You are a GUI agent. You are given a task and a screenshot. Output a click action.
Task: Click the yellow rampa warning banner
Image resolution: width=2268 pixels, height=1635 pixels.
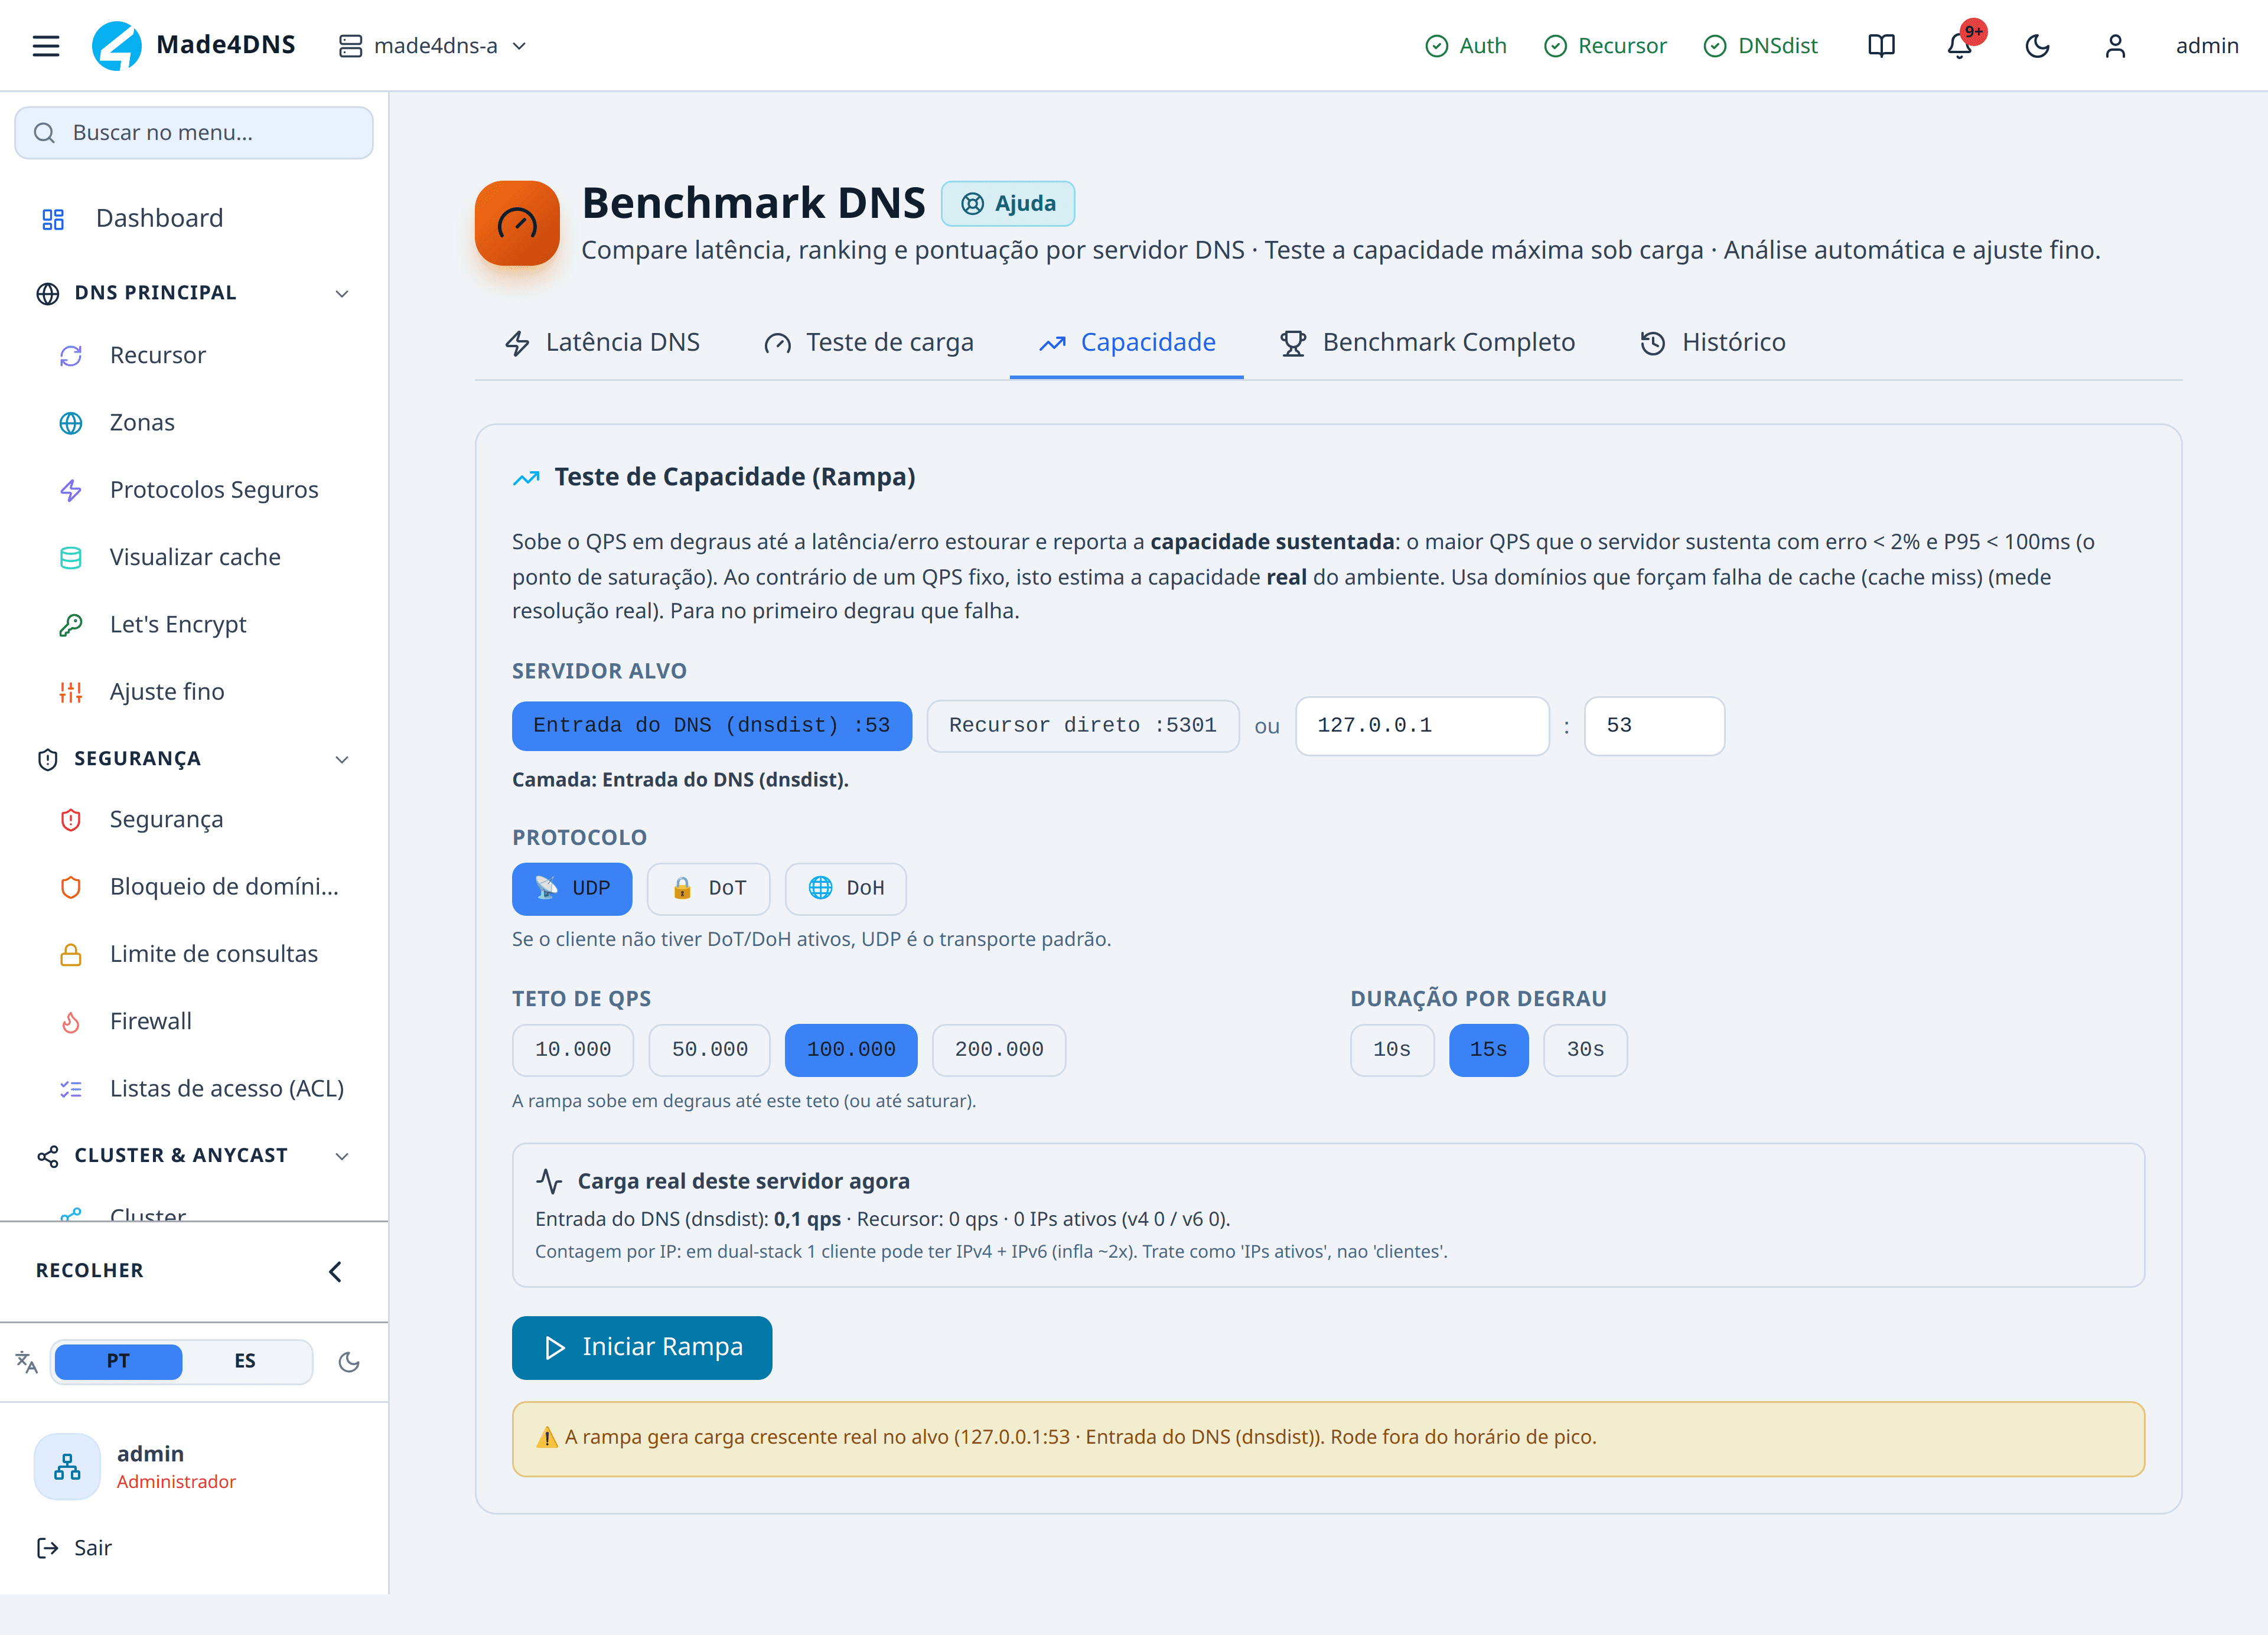[x=1328, y=1439]
